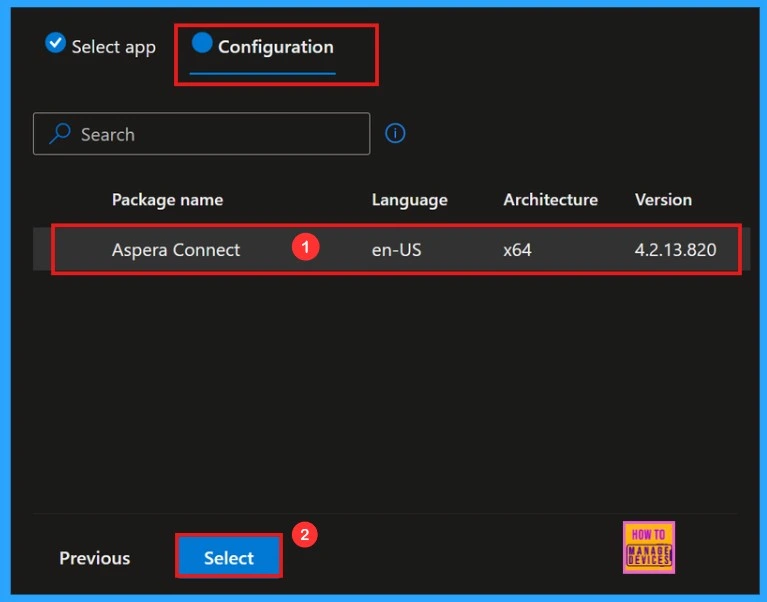
Task: Click the en-US language cell
Action: [x=396, y=250]
